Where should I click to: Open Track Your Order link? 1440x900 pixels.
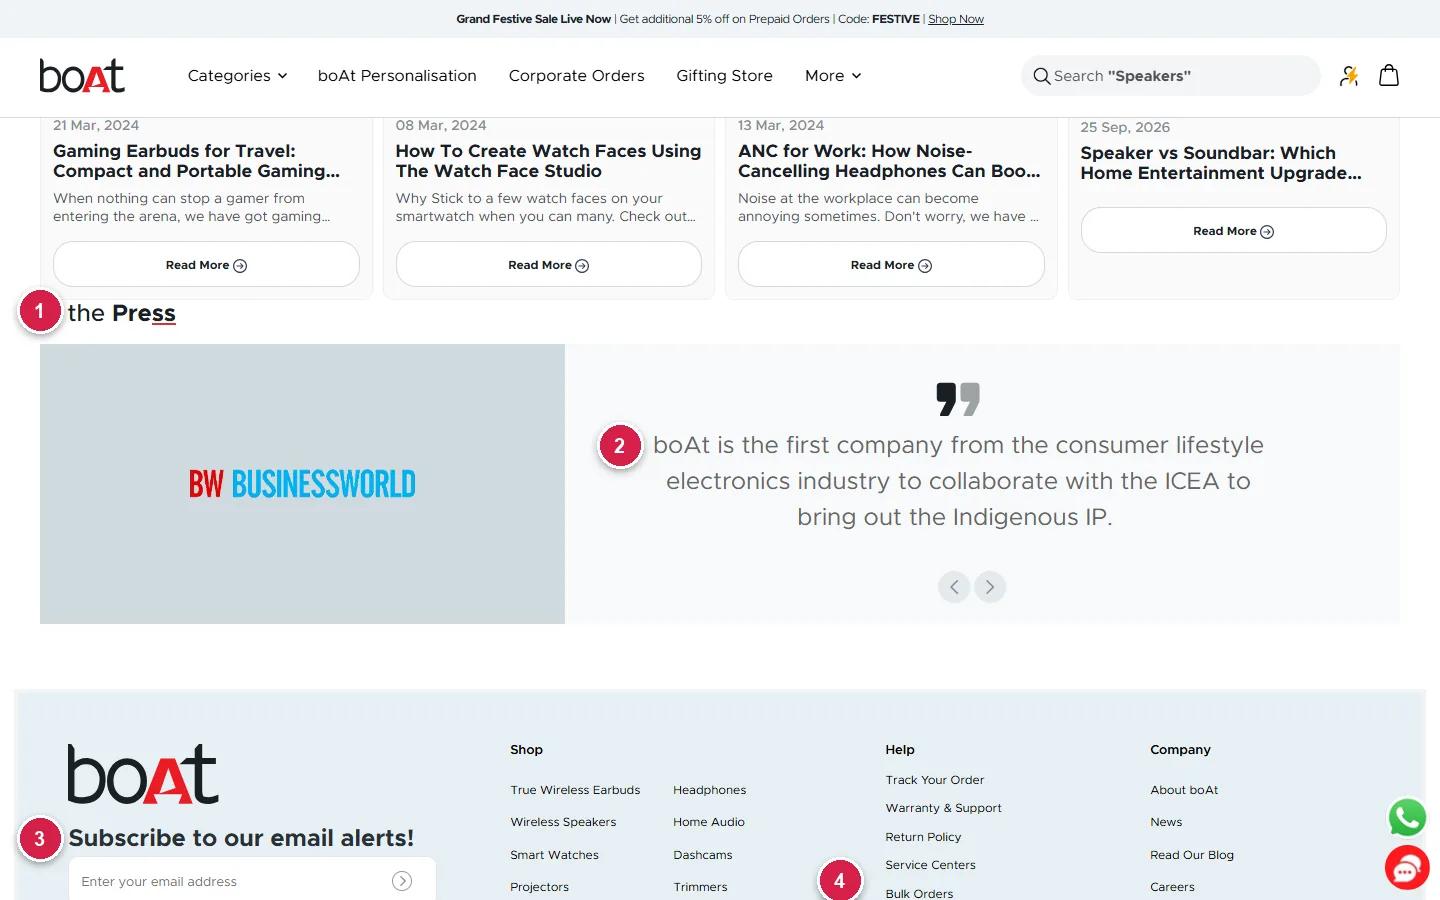pos(934,780)
